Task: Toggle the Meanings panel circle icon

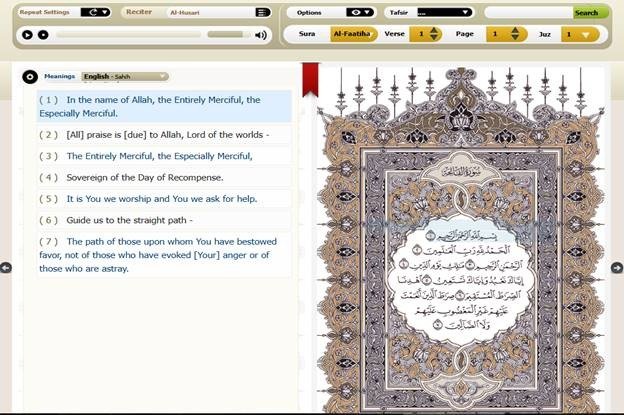Action: click(x=30, y=76)
